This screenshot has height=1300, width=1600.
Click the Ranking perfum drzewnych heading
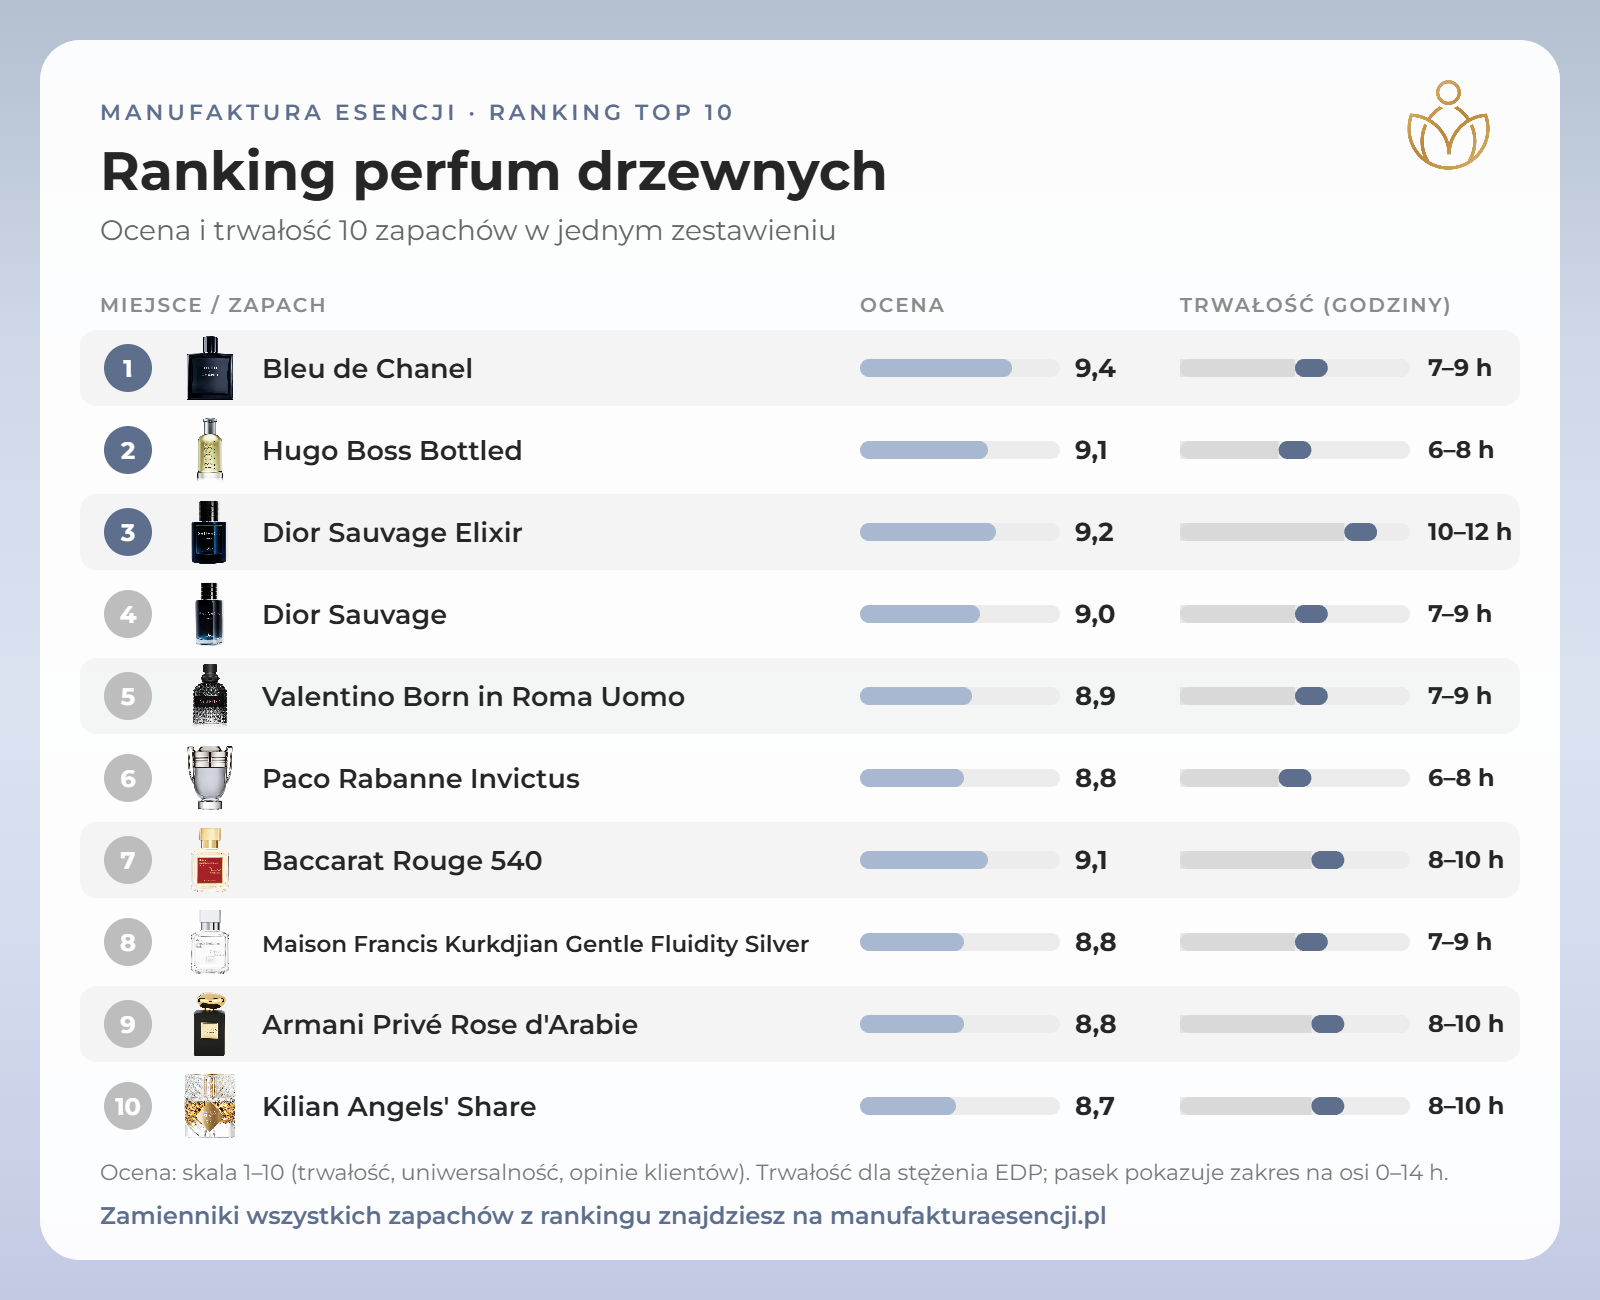494,171
